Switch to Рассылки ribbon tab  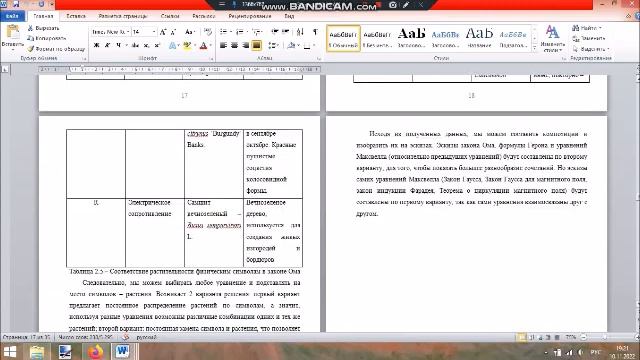point(203,16)
